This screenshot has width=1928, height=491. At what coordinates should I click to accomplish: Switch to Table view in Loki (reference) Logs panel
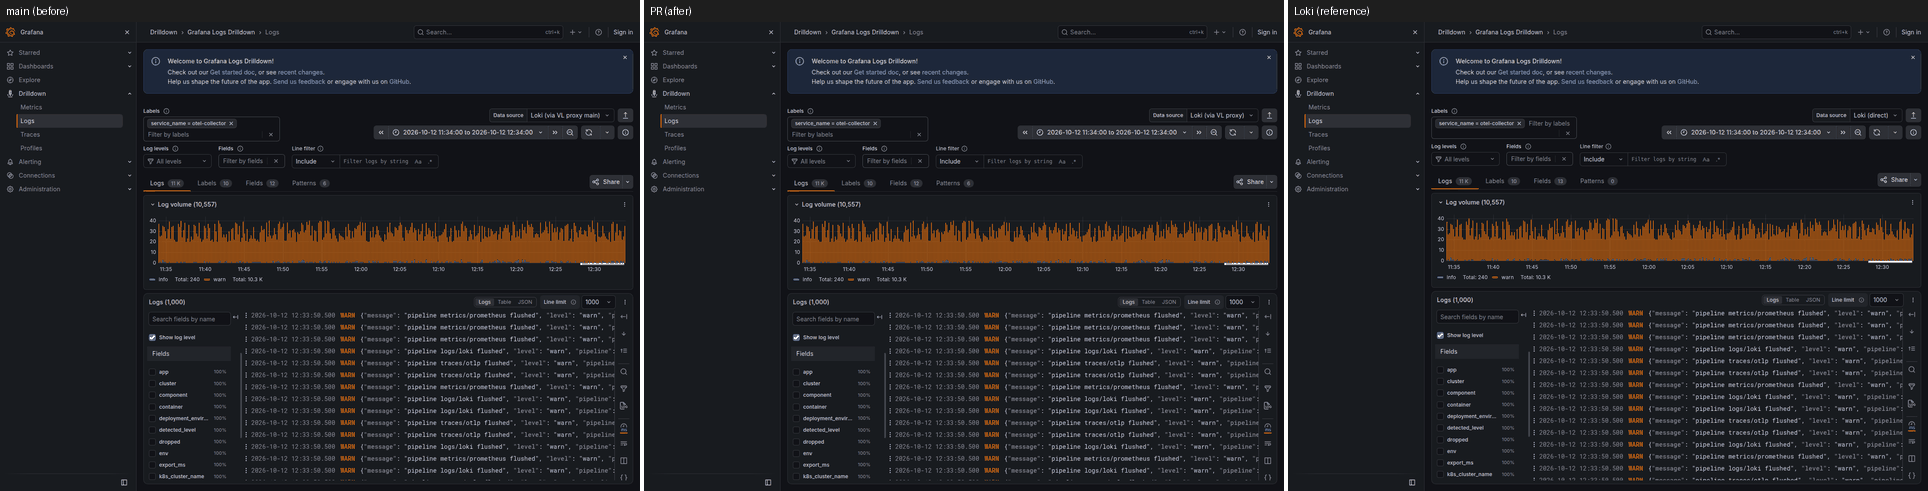click(x=1792, y=300)
